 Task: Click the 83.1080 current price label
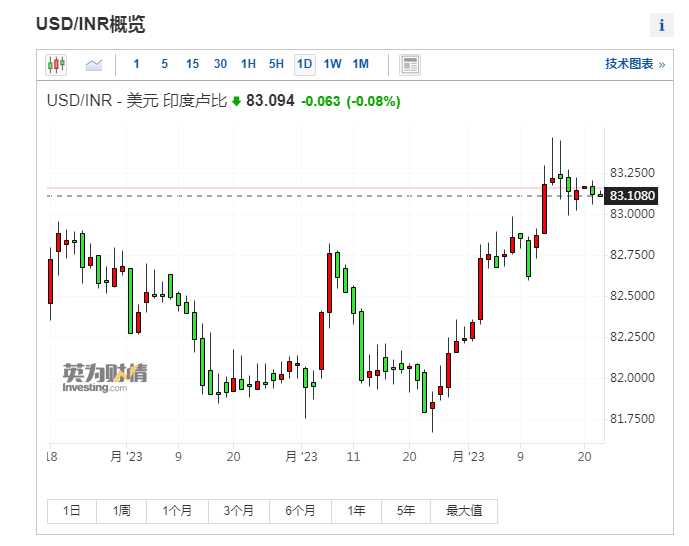tap(631, 195)
